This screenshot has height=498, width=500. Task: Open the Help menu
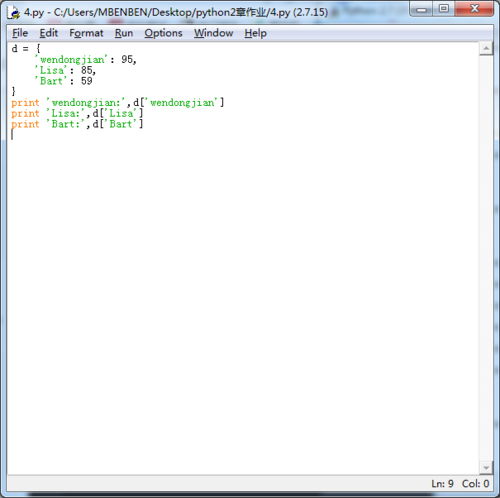pyautogui.click(x=255, y=33)
